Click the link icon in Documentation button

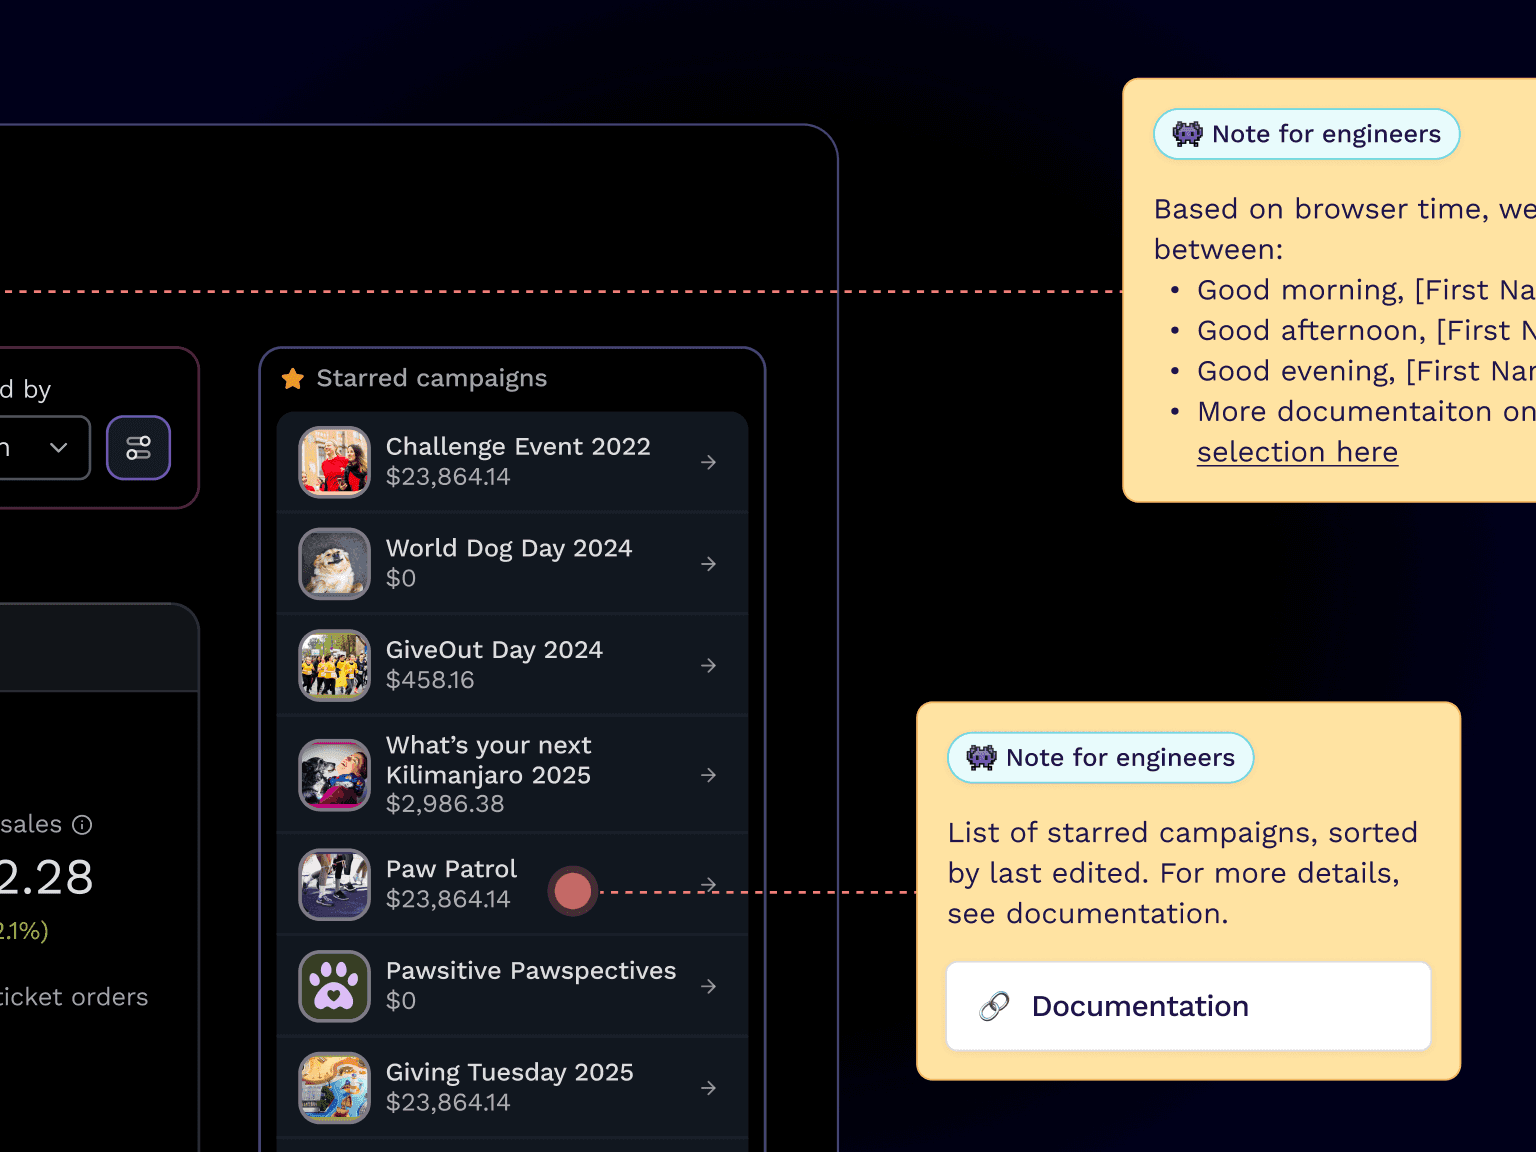(994, 1006)
